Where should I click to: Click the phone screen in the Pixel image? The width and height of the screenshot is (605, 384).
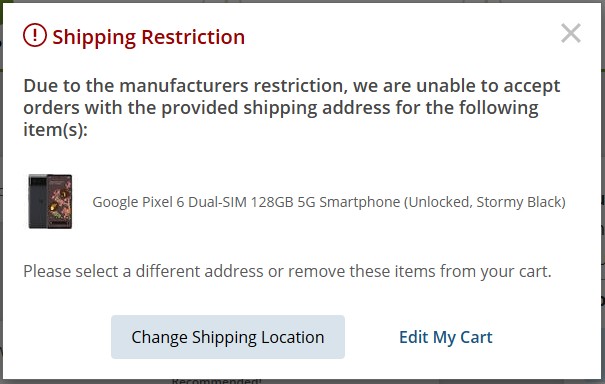pyautogui.click(x=60, y=201)
